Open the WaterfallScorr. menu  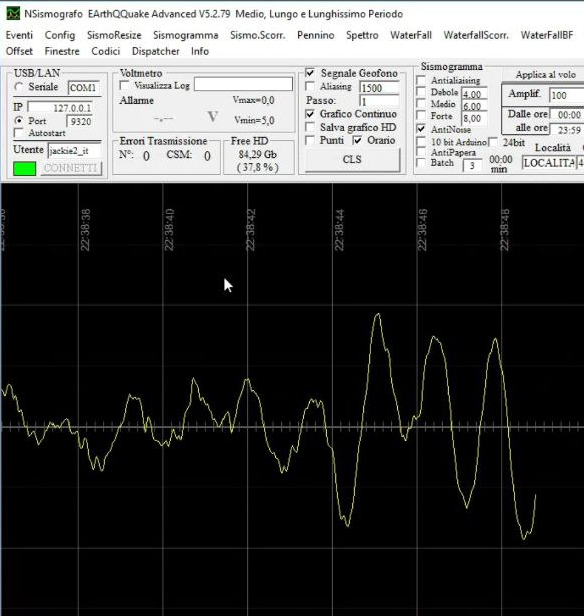point(476,35)
